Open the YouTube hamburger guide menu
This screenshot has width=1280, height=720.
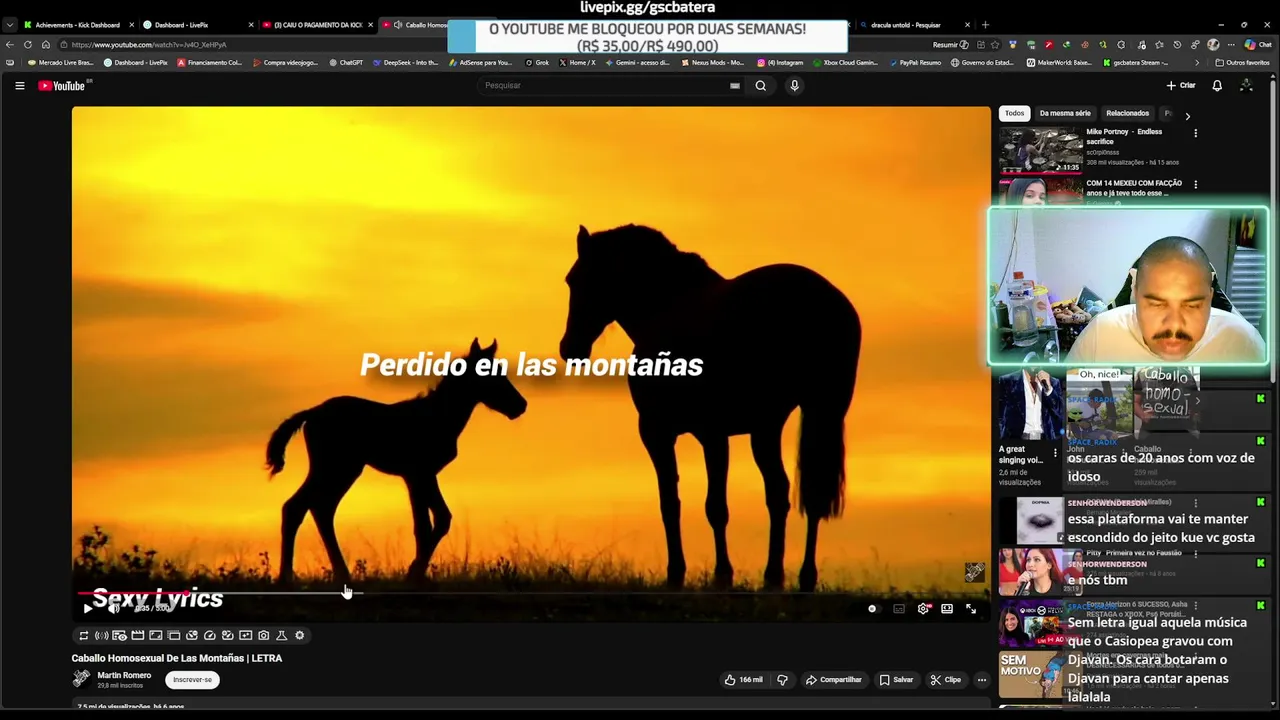(x=19, y=86)
